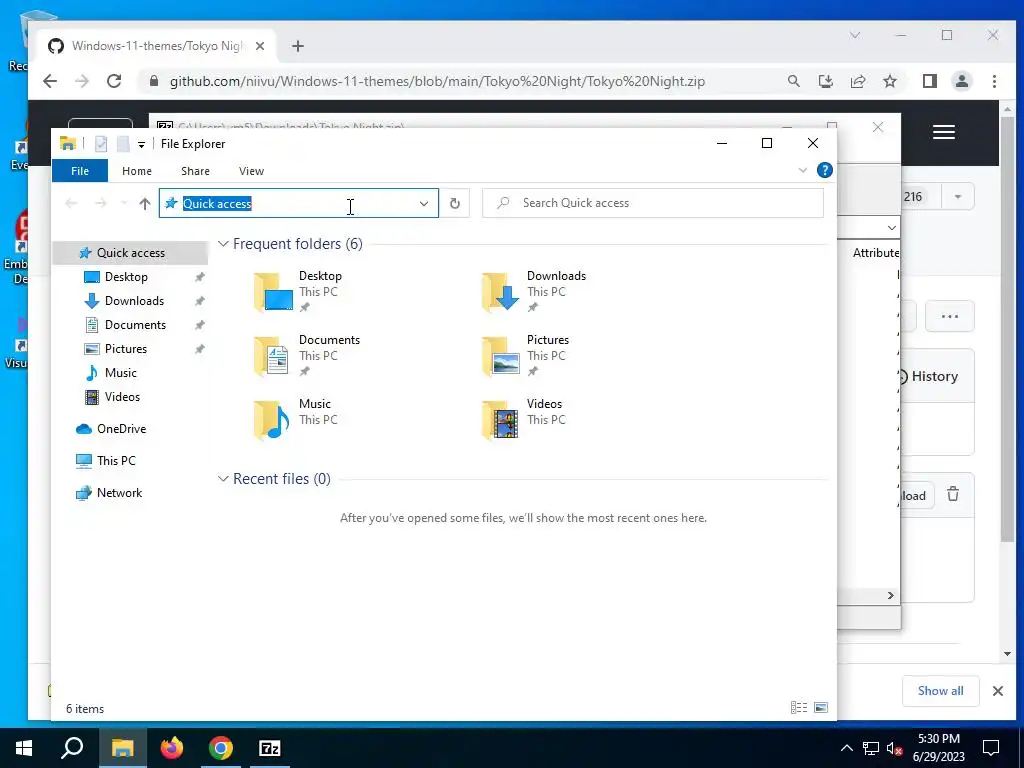Click the muted volume tray icon

(x=894, y=748)
